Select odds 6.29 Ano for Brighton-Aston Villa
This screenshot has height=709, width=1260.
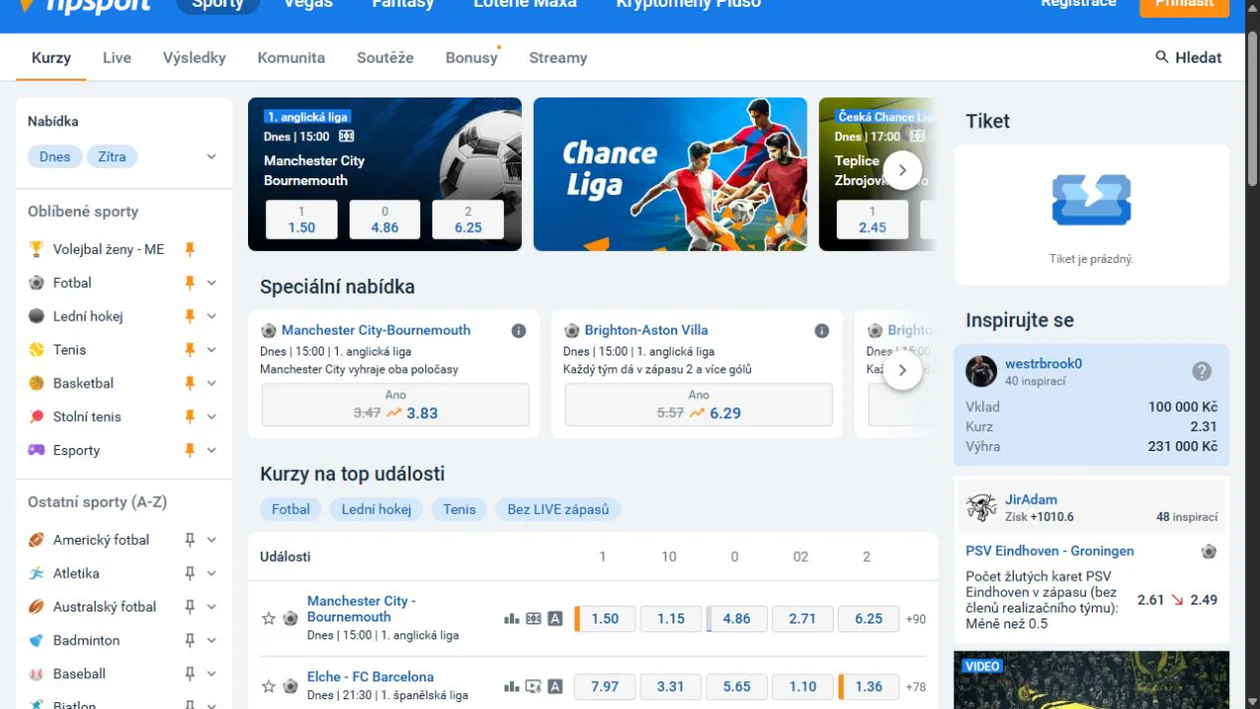point(698,405)
